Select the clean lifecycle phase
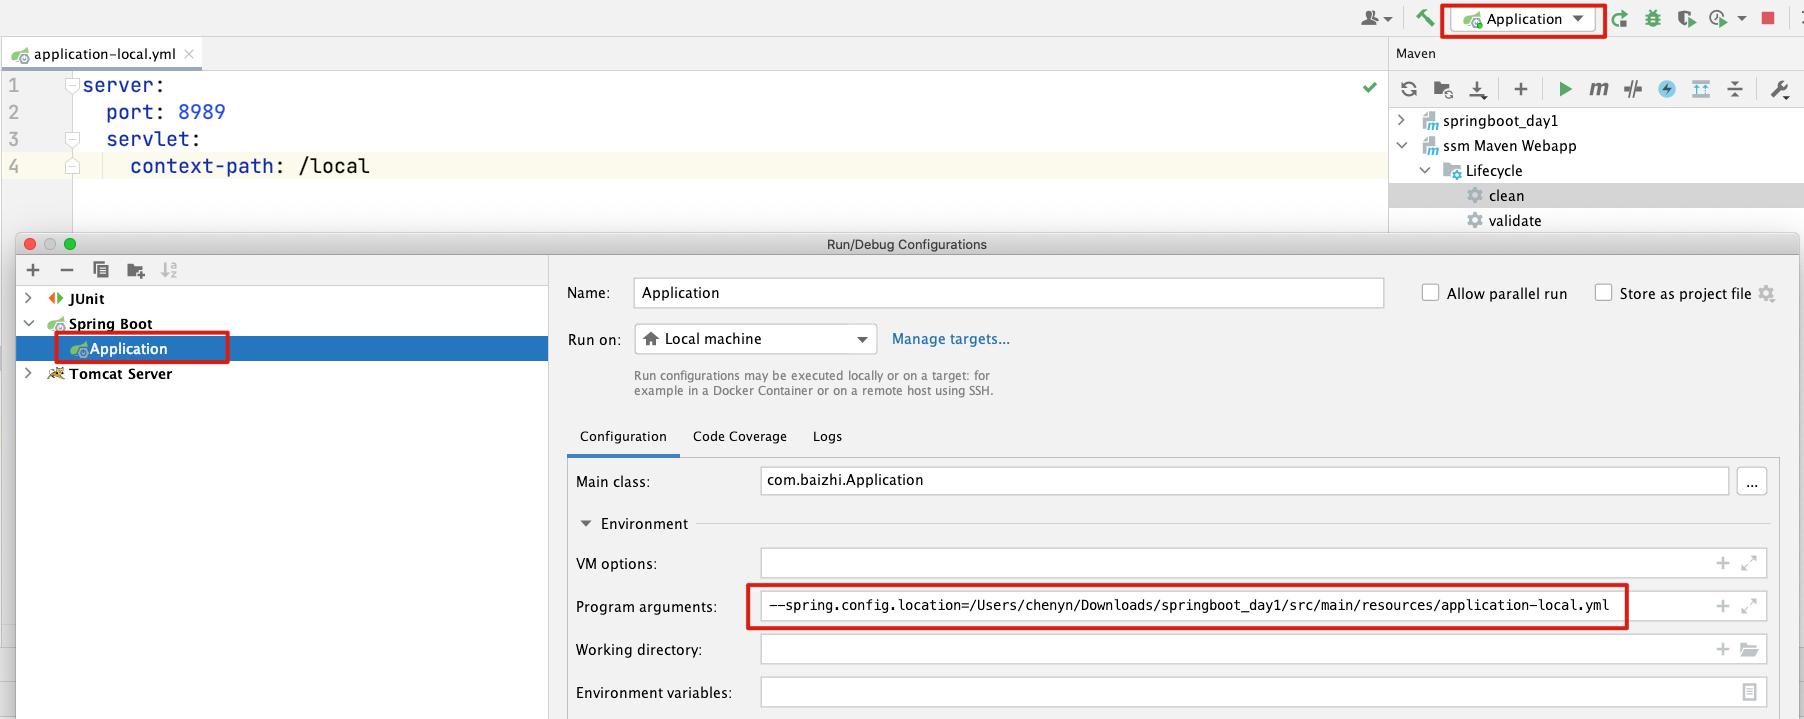1804x719 pixels. 1596,195
